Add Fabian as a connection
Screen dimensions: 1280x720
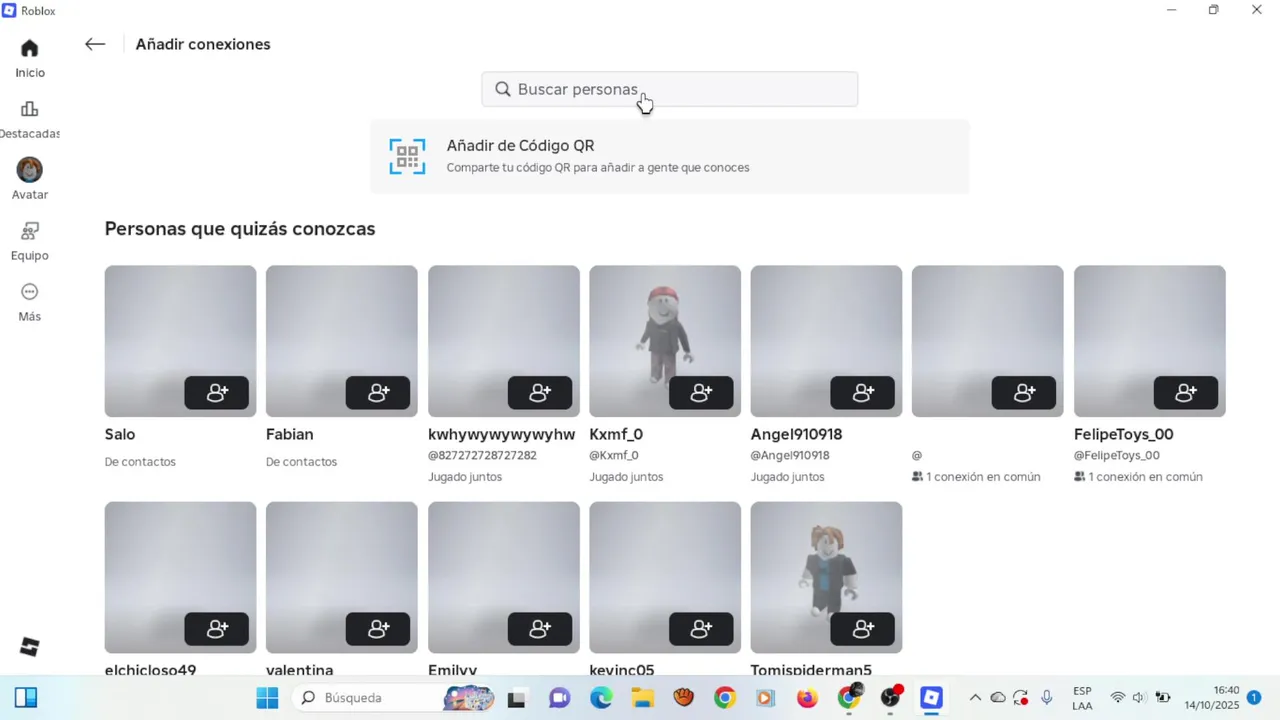378,393
